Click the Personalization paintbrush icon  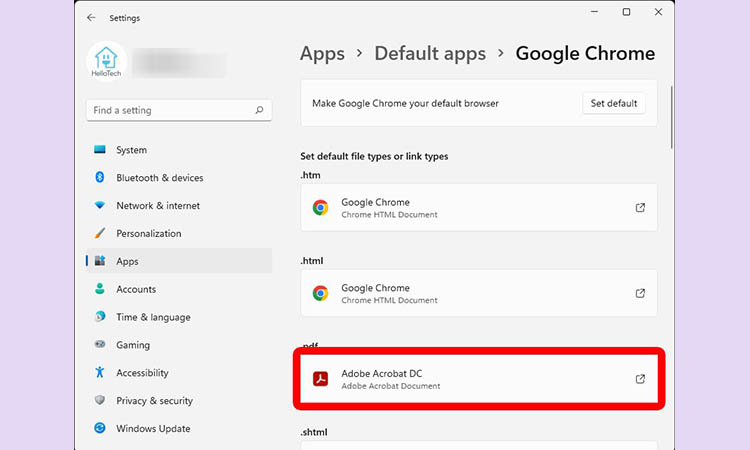[99, 233]
